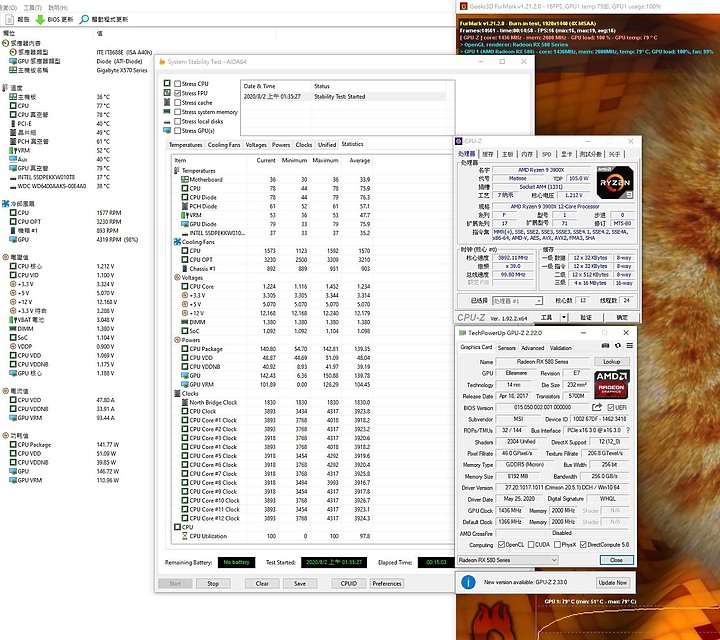Open the Advanced tab in GPU-Z
This screenshot has width=720, height=640.
pos(533,348)
